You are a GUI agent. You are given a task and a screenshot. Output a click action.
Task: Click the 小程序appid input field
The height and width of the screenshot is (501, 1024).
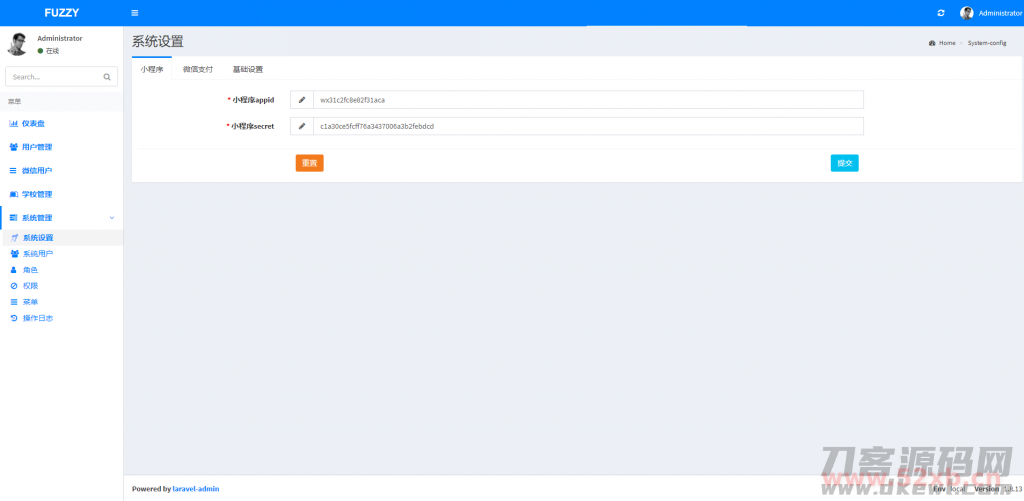[587, 100]
